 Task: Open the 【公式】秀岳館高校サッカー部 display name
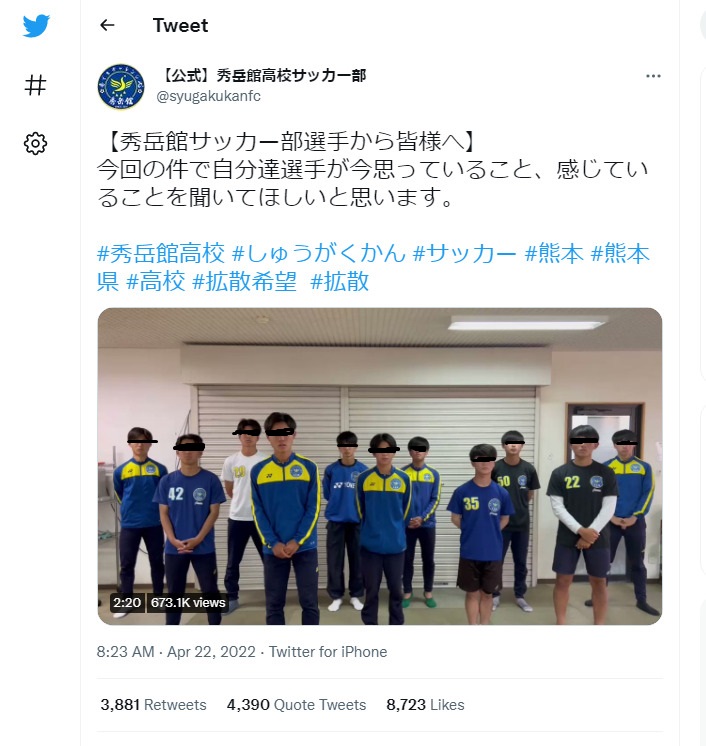[x=261, y=75]
